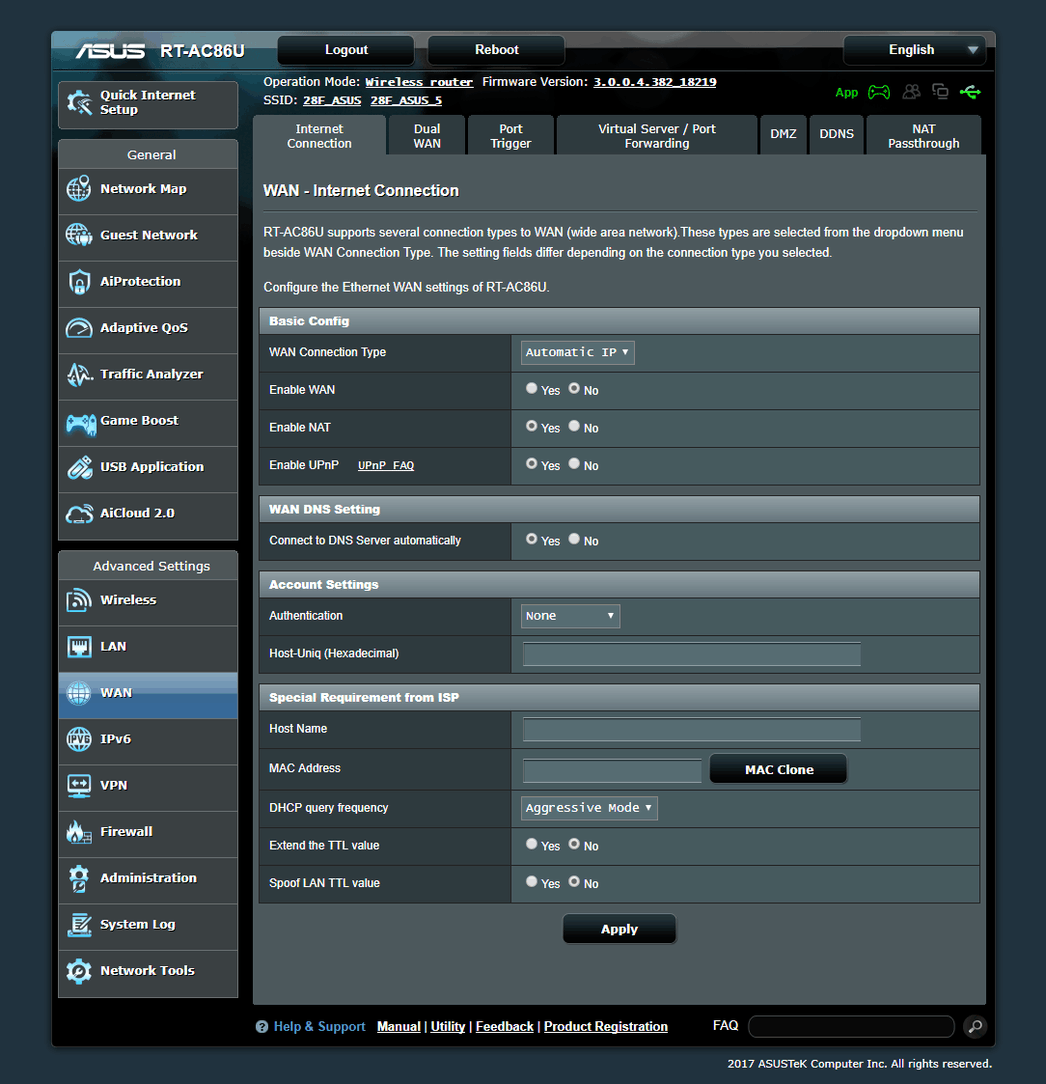Click the AiCloud 2.0 cloud icon
Image resolution: width=1046 pixels, height=1084 pixels.
[x=79, y=514]
